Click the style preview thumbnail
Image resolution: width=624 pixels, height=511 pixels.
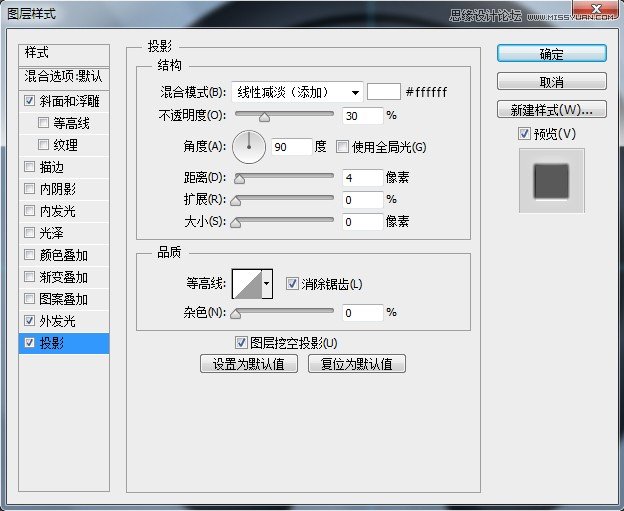[552, 181]
